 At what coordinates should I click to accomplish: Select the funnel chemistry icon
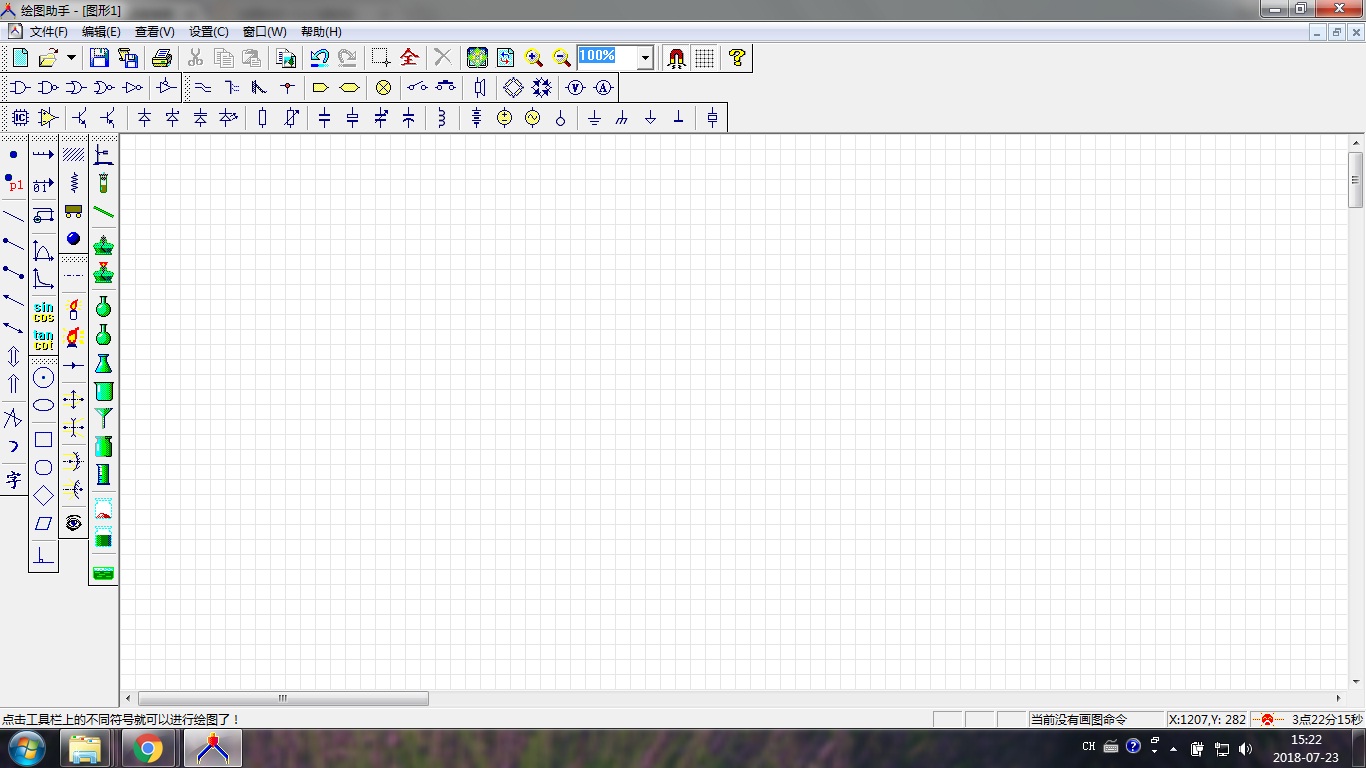coord(103,418)
